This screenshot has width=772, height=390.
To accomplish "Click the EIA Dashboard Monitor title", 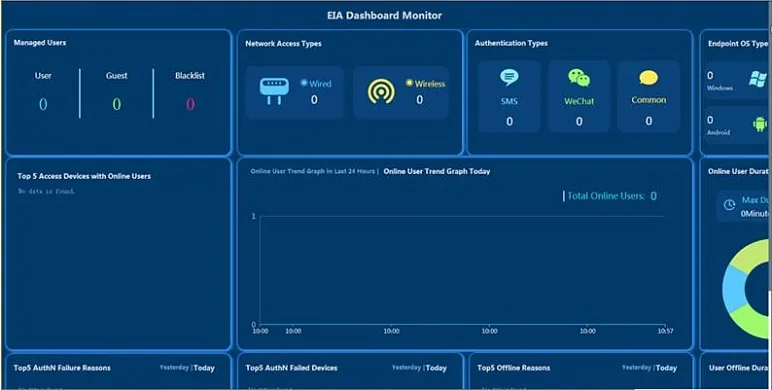I will pos(385,15).
